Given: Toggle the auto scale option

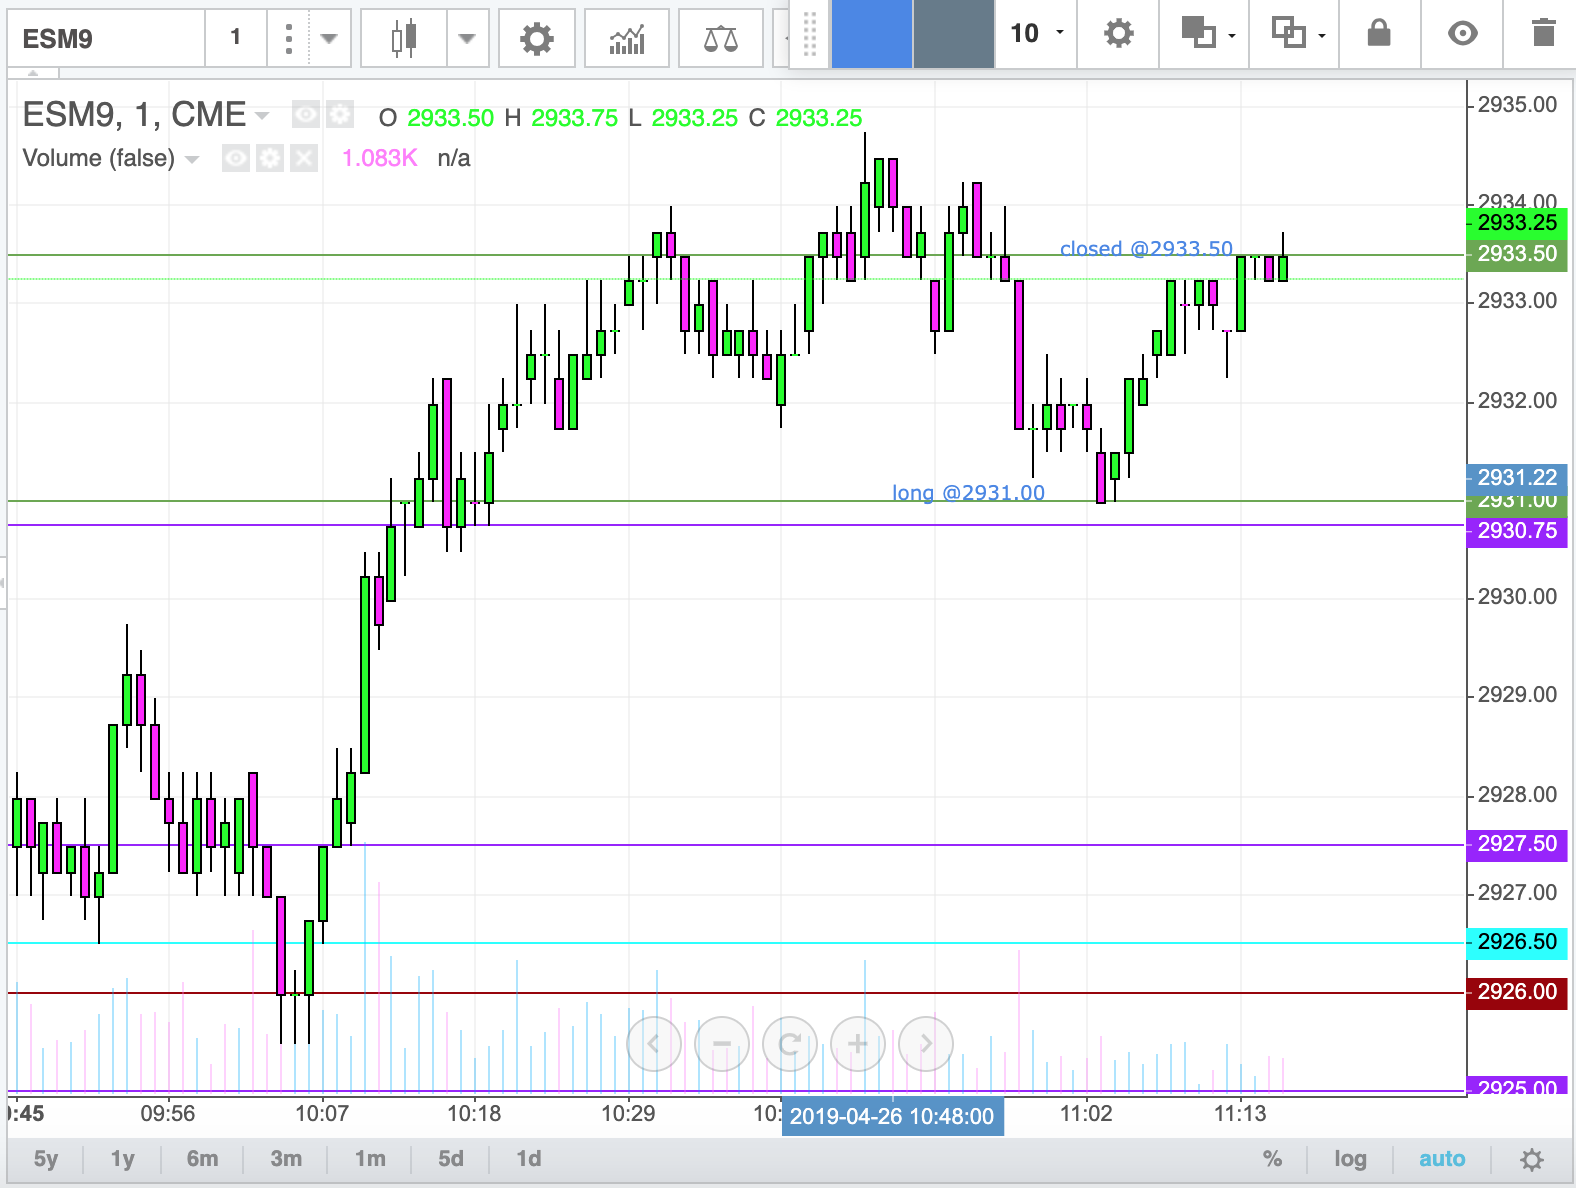Looking at the screenshot, I should 1442,1159.
